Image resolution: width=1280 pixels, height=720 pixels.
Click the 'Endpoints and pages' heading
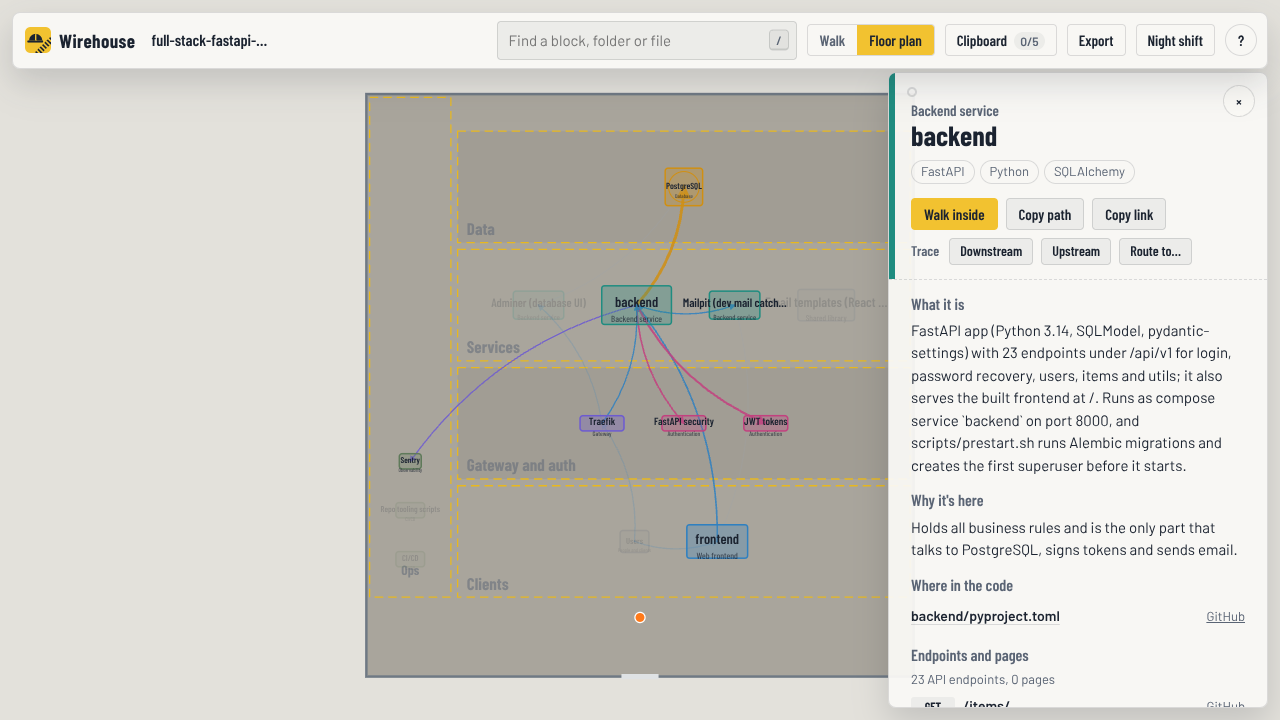[x=970, y=656]
